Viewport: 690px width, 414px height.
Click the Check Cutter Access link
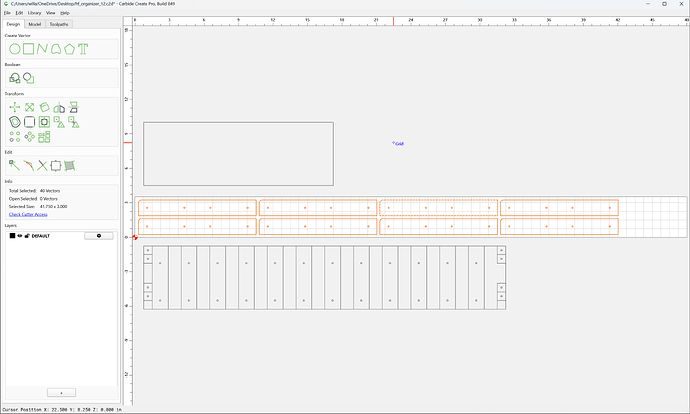(x=28, y=214)
